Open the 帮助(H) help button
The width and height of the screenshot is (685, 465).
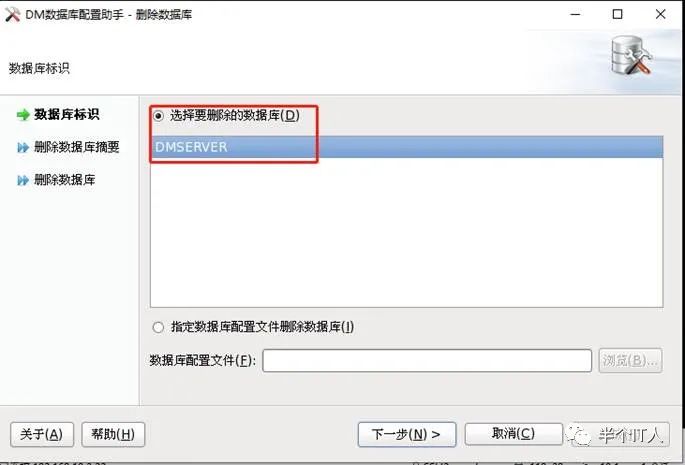[x=113, y=434]
